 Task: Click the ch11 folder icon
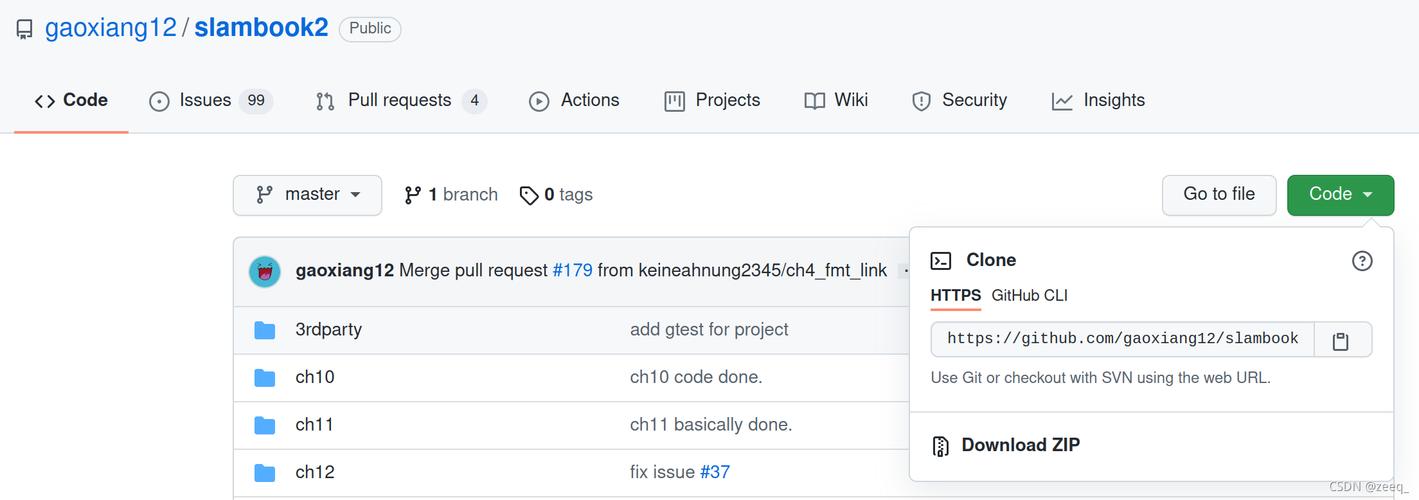pyautogui.click(x=265, y=425)
